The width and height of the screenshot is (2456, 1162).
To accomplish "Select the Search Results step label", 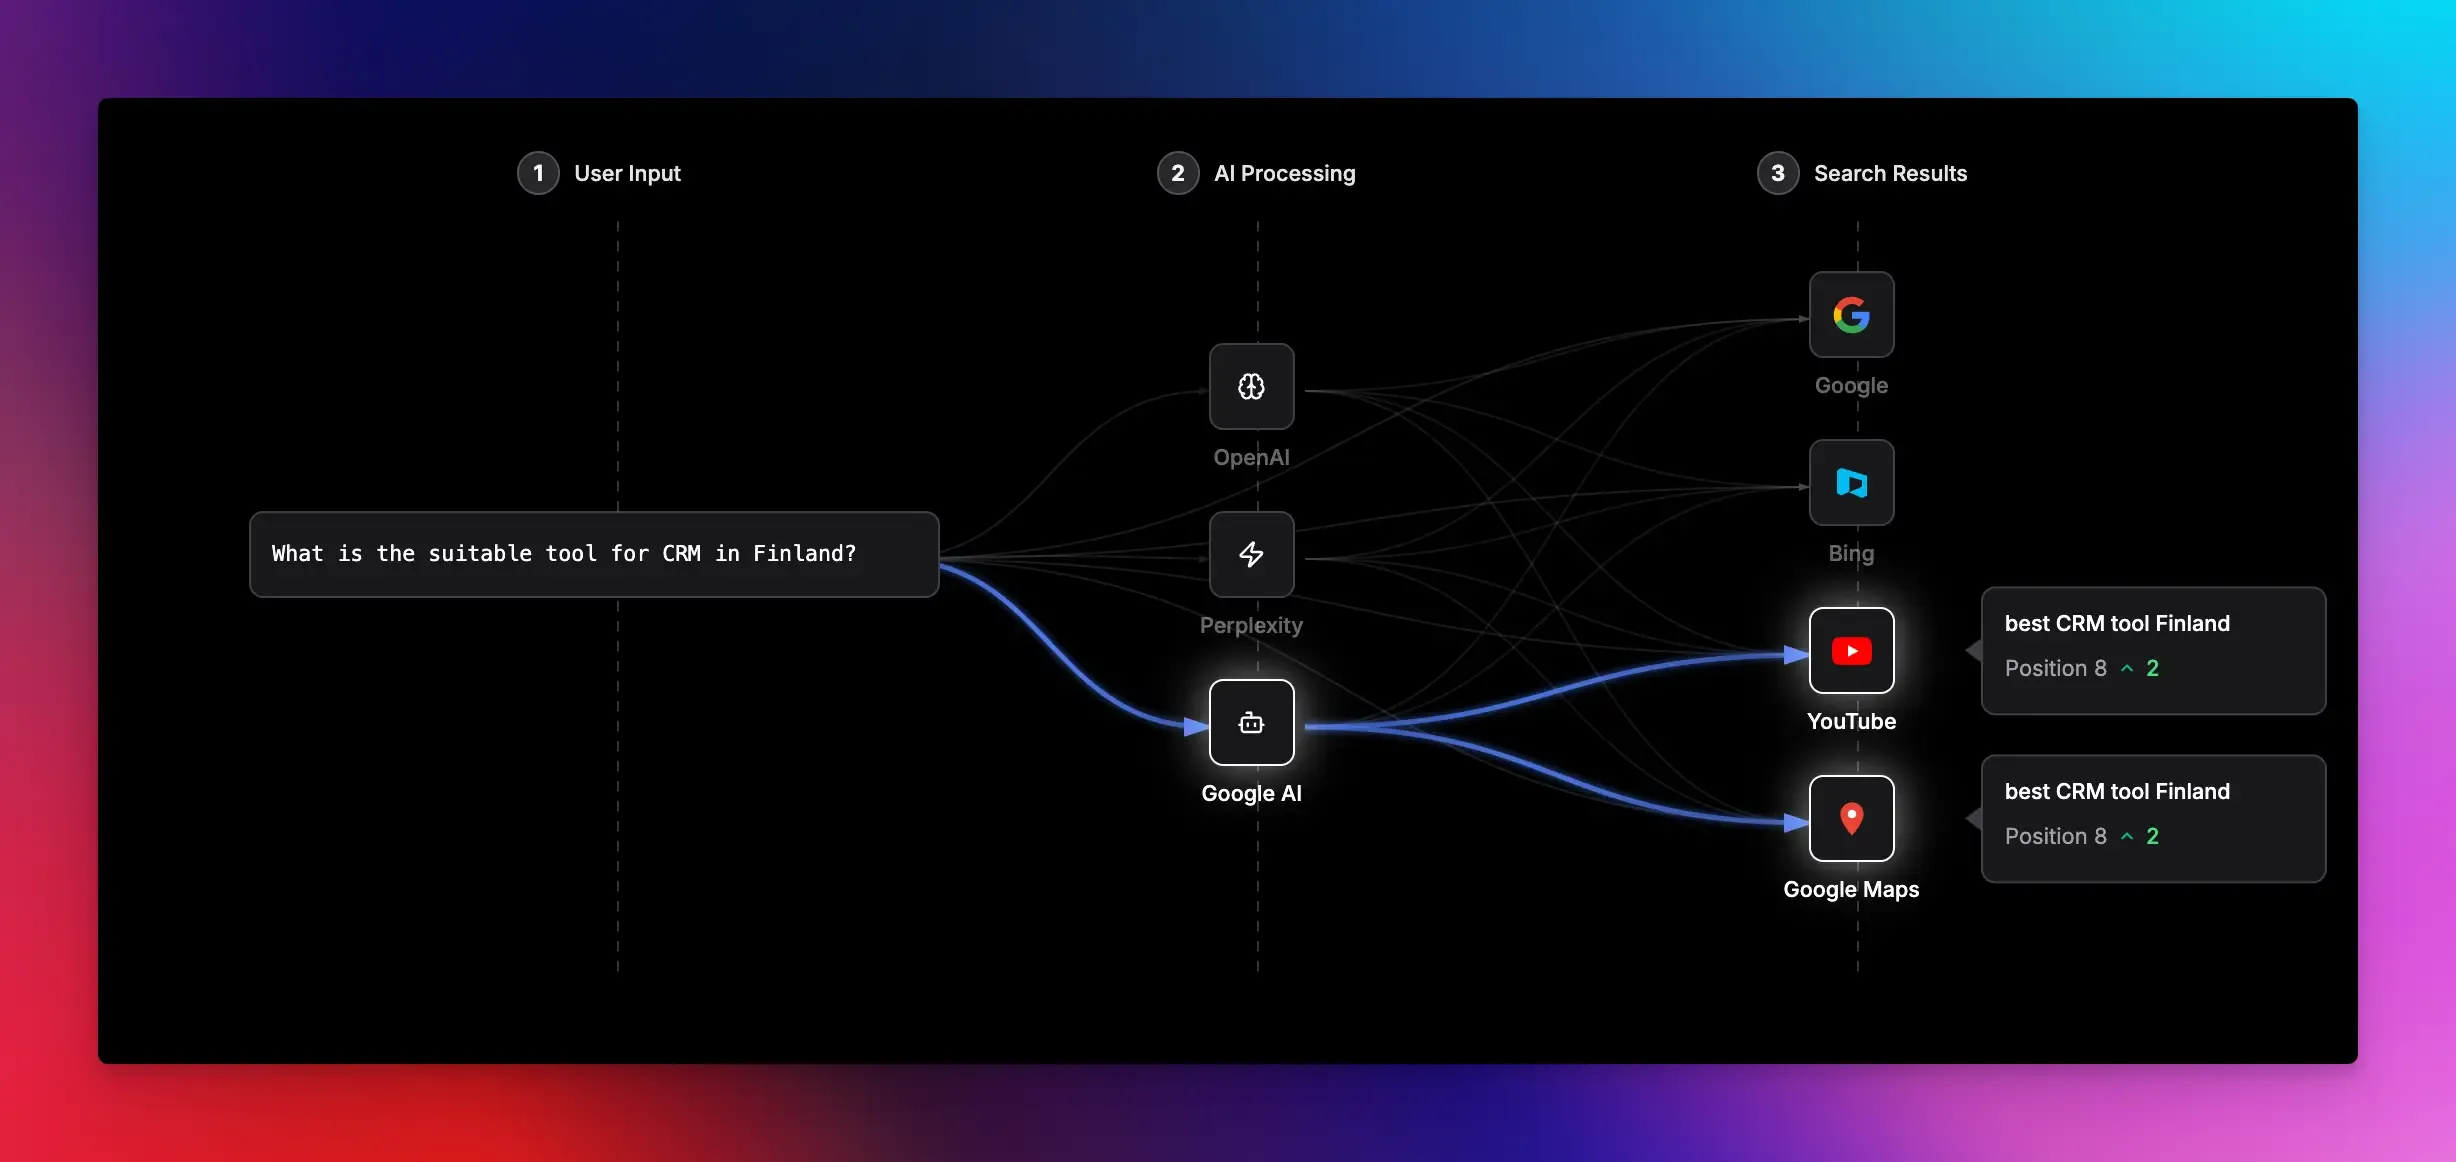I will pyautogui.click(x=1890, y=173).
